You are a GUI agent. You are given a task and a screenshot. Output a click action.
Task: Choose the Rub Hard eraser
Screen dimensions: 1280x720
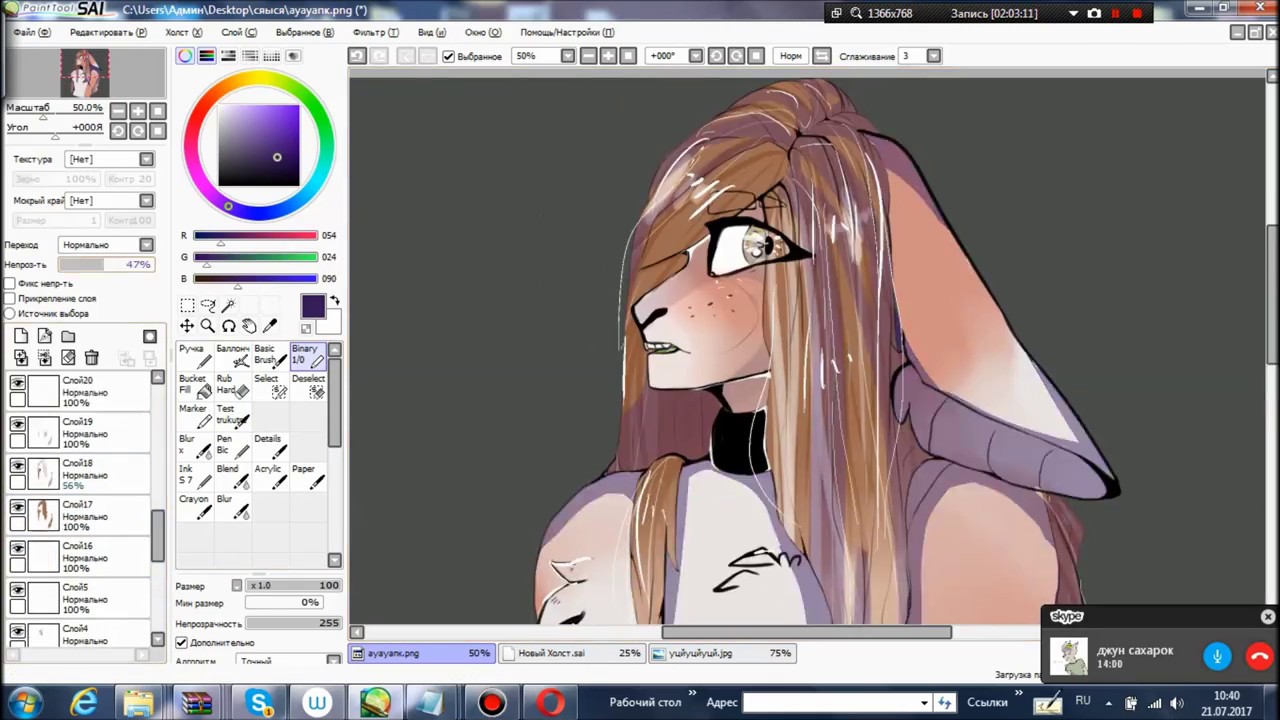point(233,386)
